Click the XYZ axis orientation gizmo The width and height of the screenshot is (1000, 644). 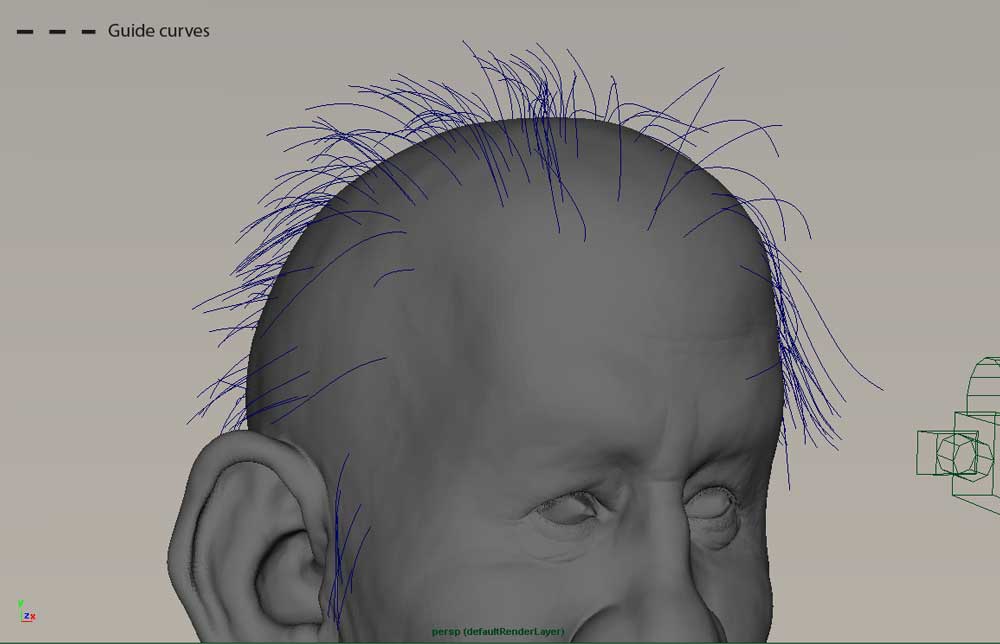tap(26, 611)
